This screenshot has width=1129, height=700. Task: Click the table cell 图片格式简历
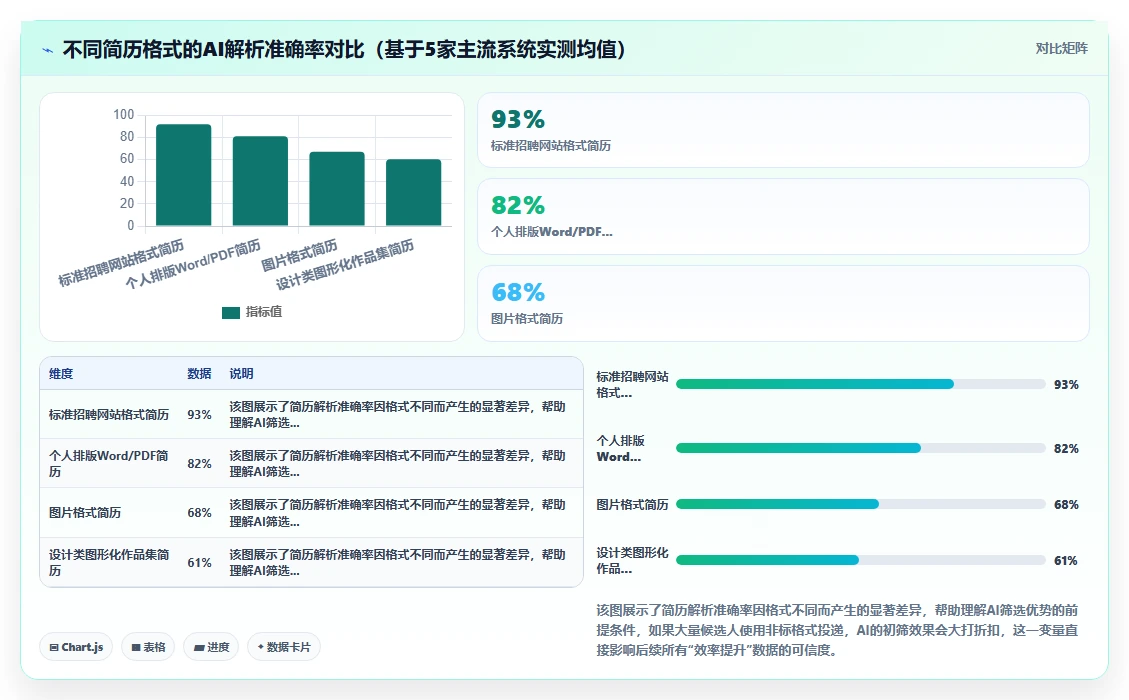(x=85, y=512)
